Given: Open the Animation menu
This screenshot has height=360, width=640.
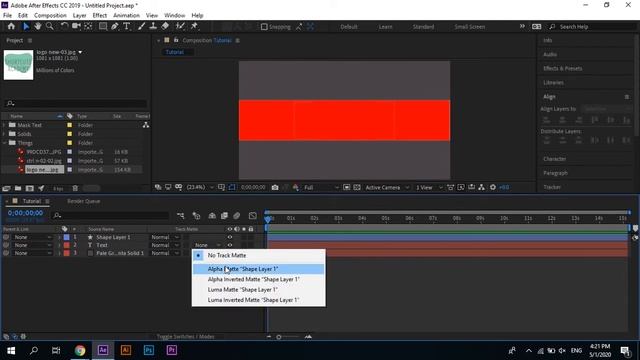Looking at the screenshot, I should point(126,16).
